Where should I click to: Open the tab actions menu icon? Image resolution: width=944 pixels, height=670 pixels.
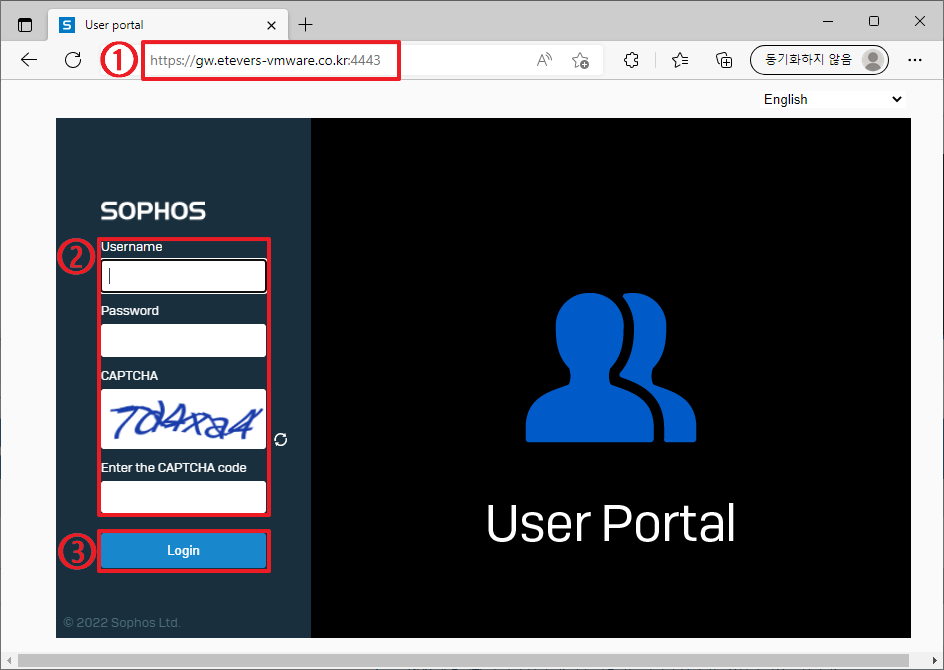pyautogui.click(x=25, y=25)
